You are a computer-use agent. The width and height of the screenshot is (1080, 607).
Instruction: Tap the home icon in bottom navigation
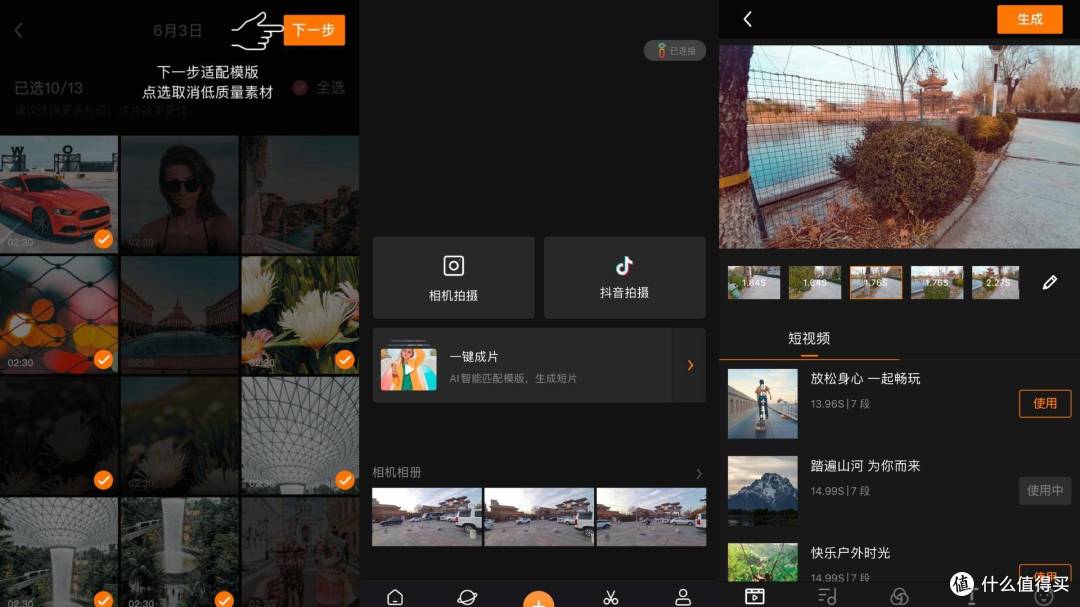pos(395,597)
